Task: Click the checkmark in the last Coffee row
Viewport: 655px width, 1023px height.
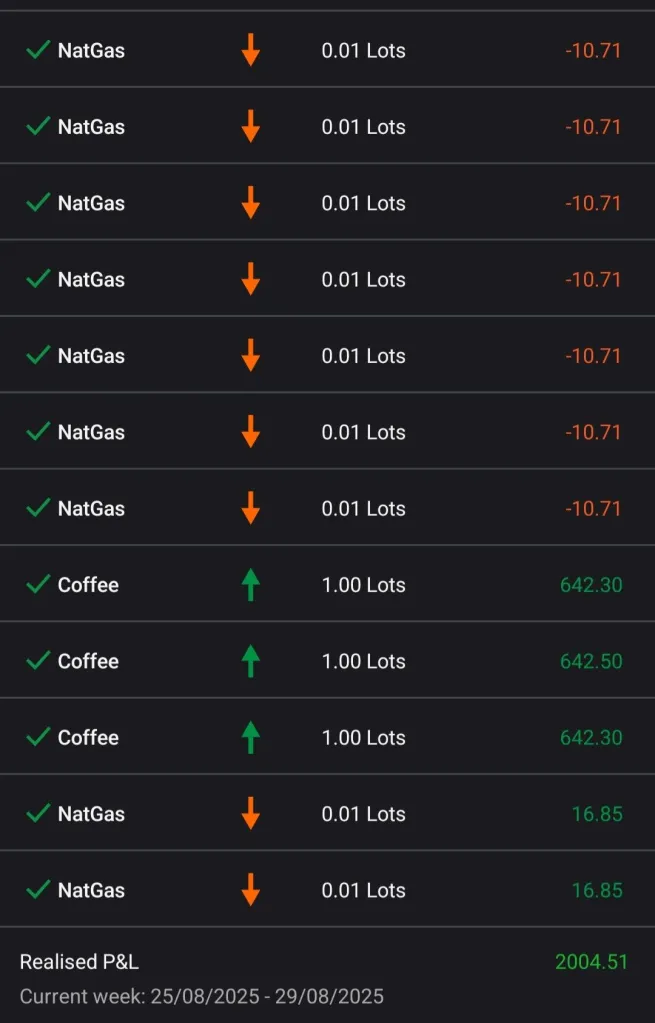Action: (x=38, y=738)
